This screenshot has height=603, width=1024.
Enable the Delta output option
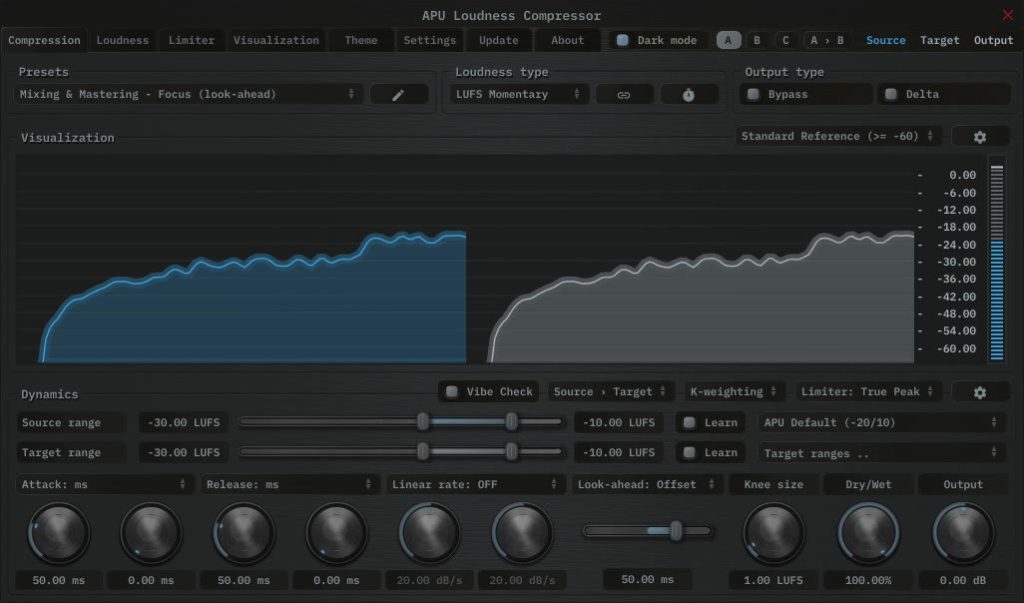tap(892, 93)
